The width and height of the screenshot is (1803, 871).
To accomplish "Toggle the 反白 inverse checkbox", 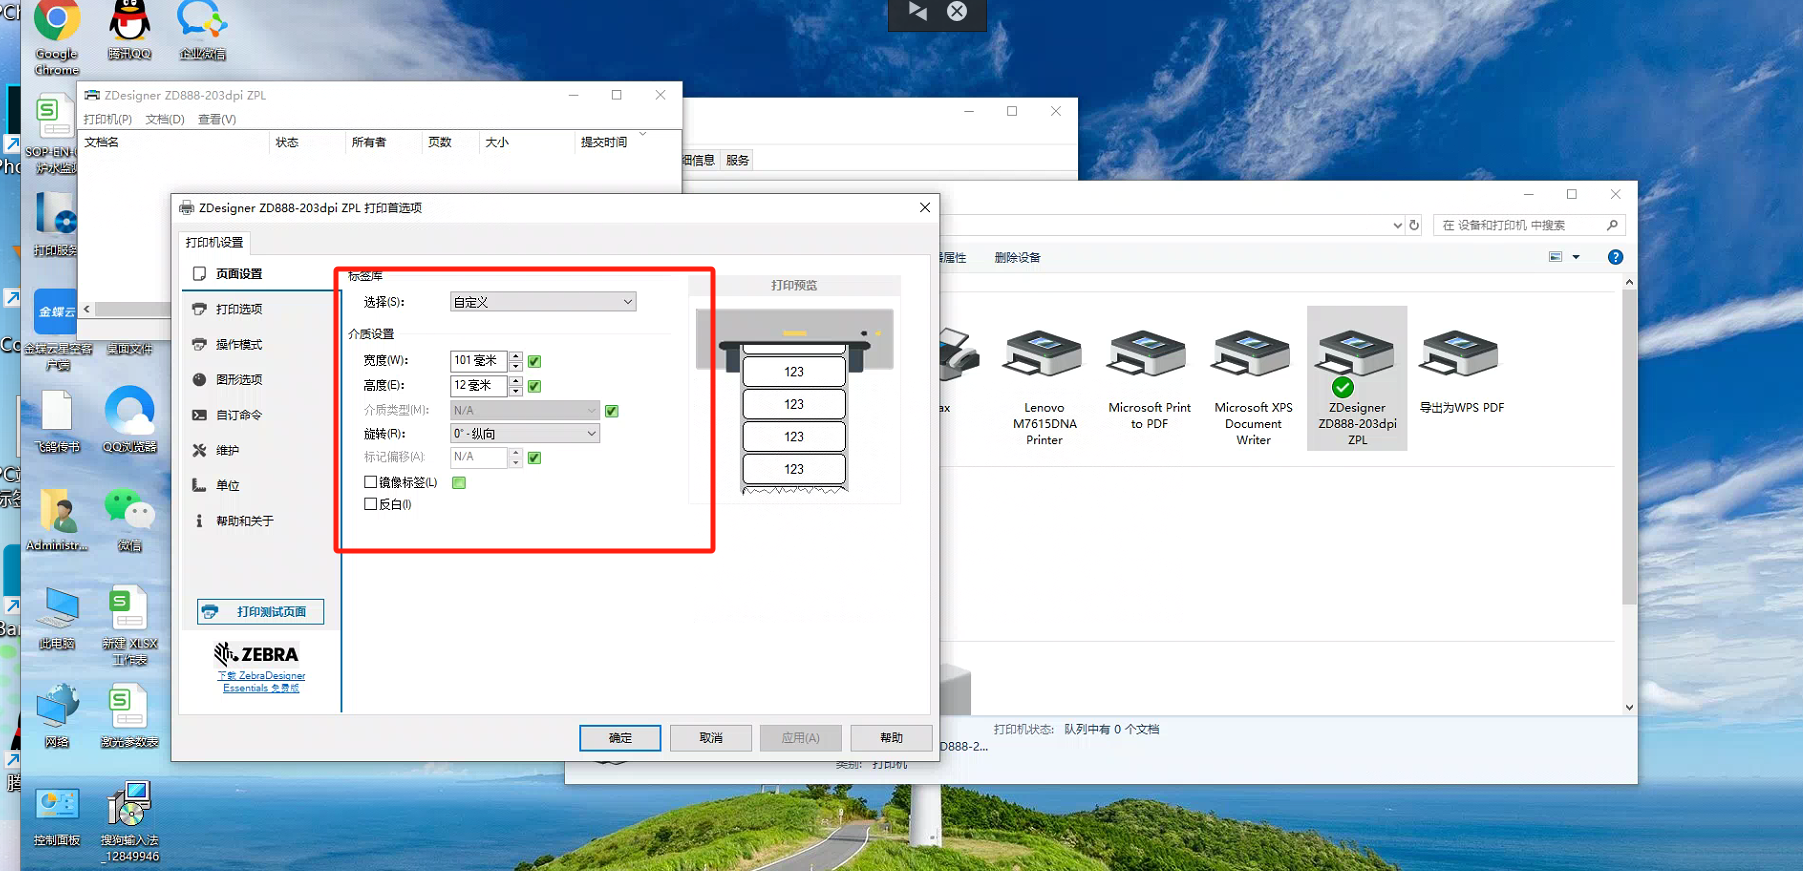I will click(x=371, y=504).
